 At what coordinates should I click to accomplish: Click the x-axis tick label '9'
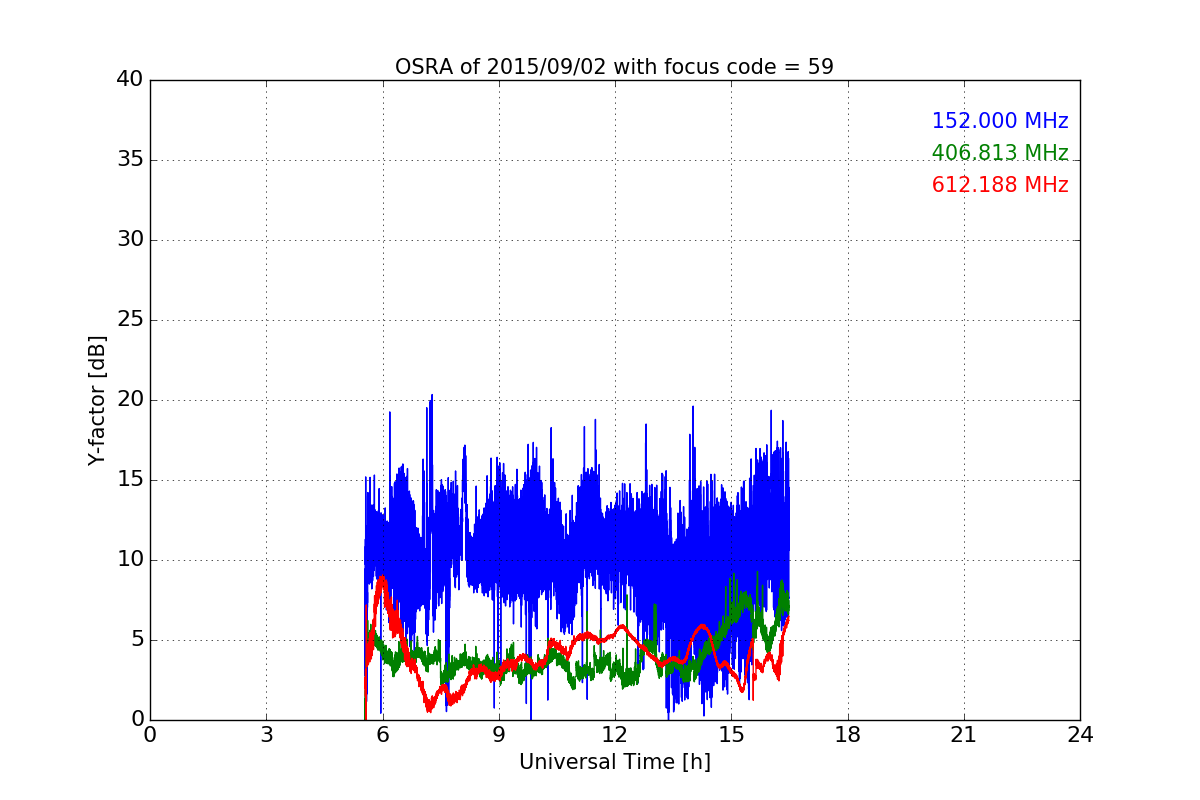(x=499, y=735)
